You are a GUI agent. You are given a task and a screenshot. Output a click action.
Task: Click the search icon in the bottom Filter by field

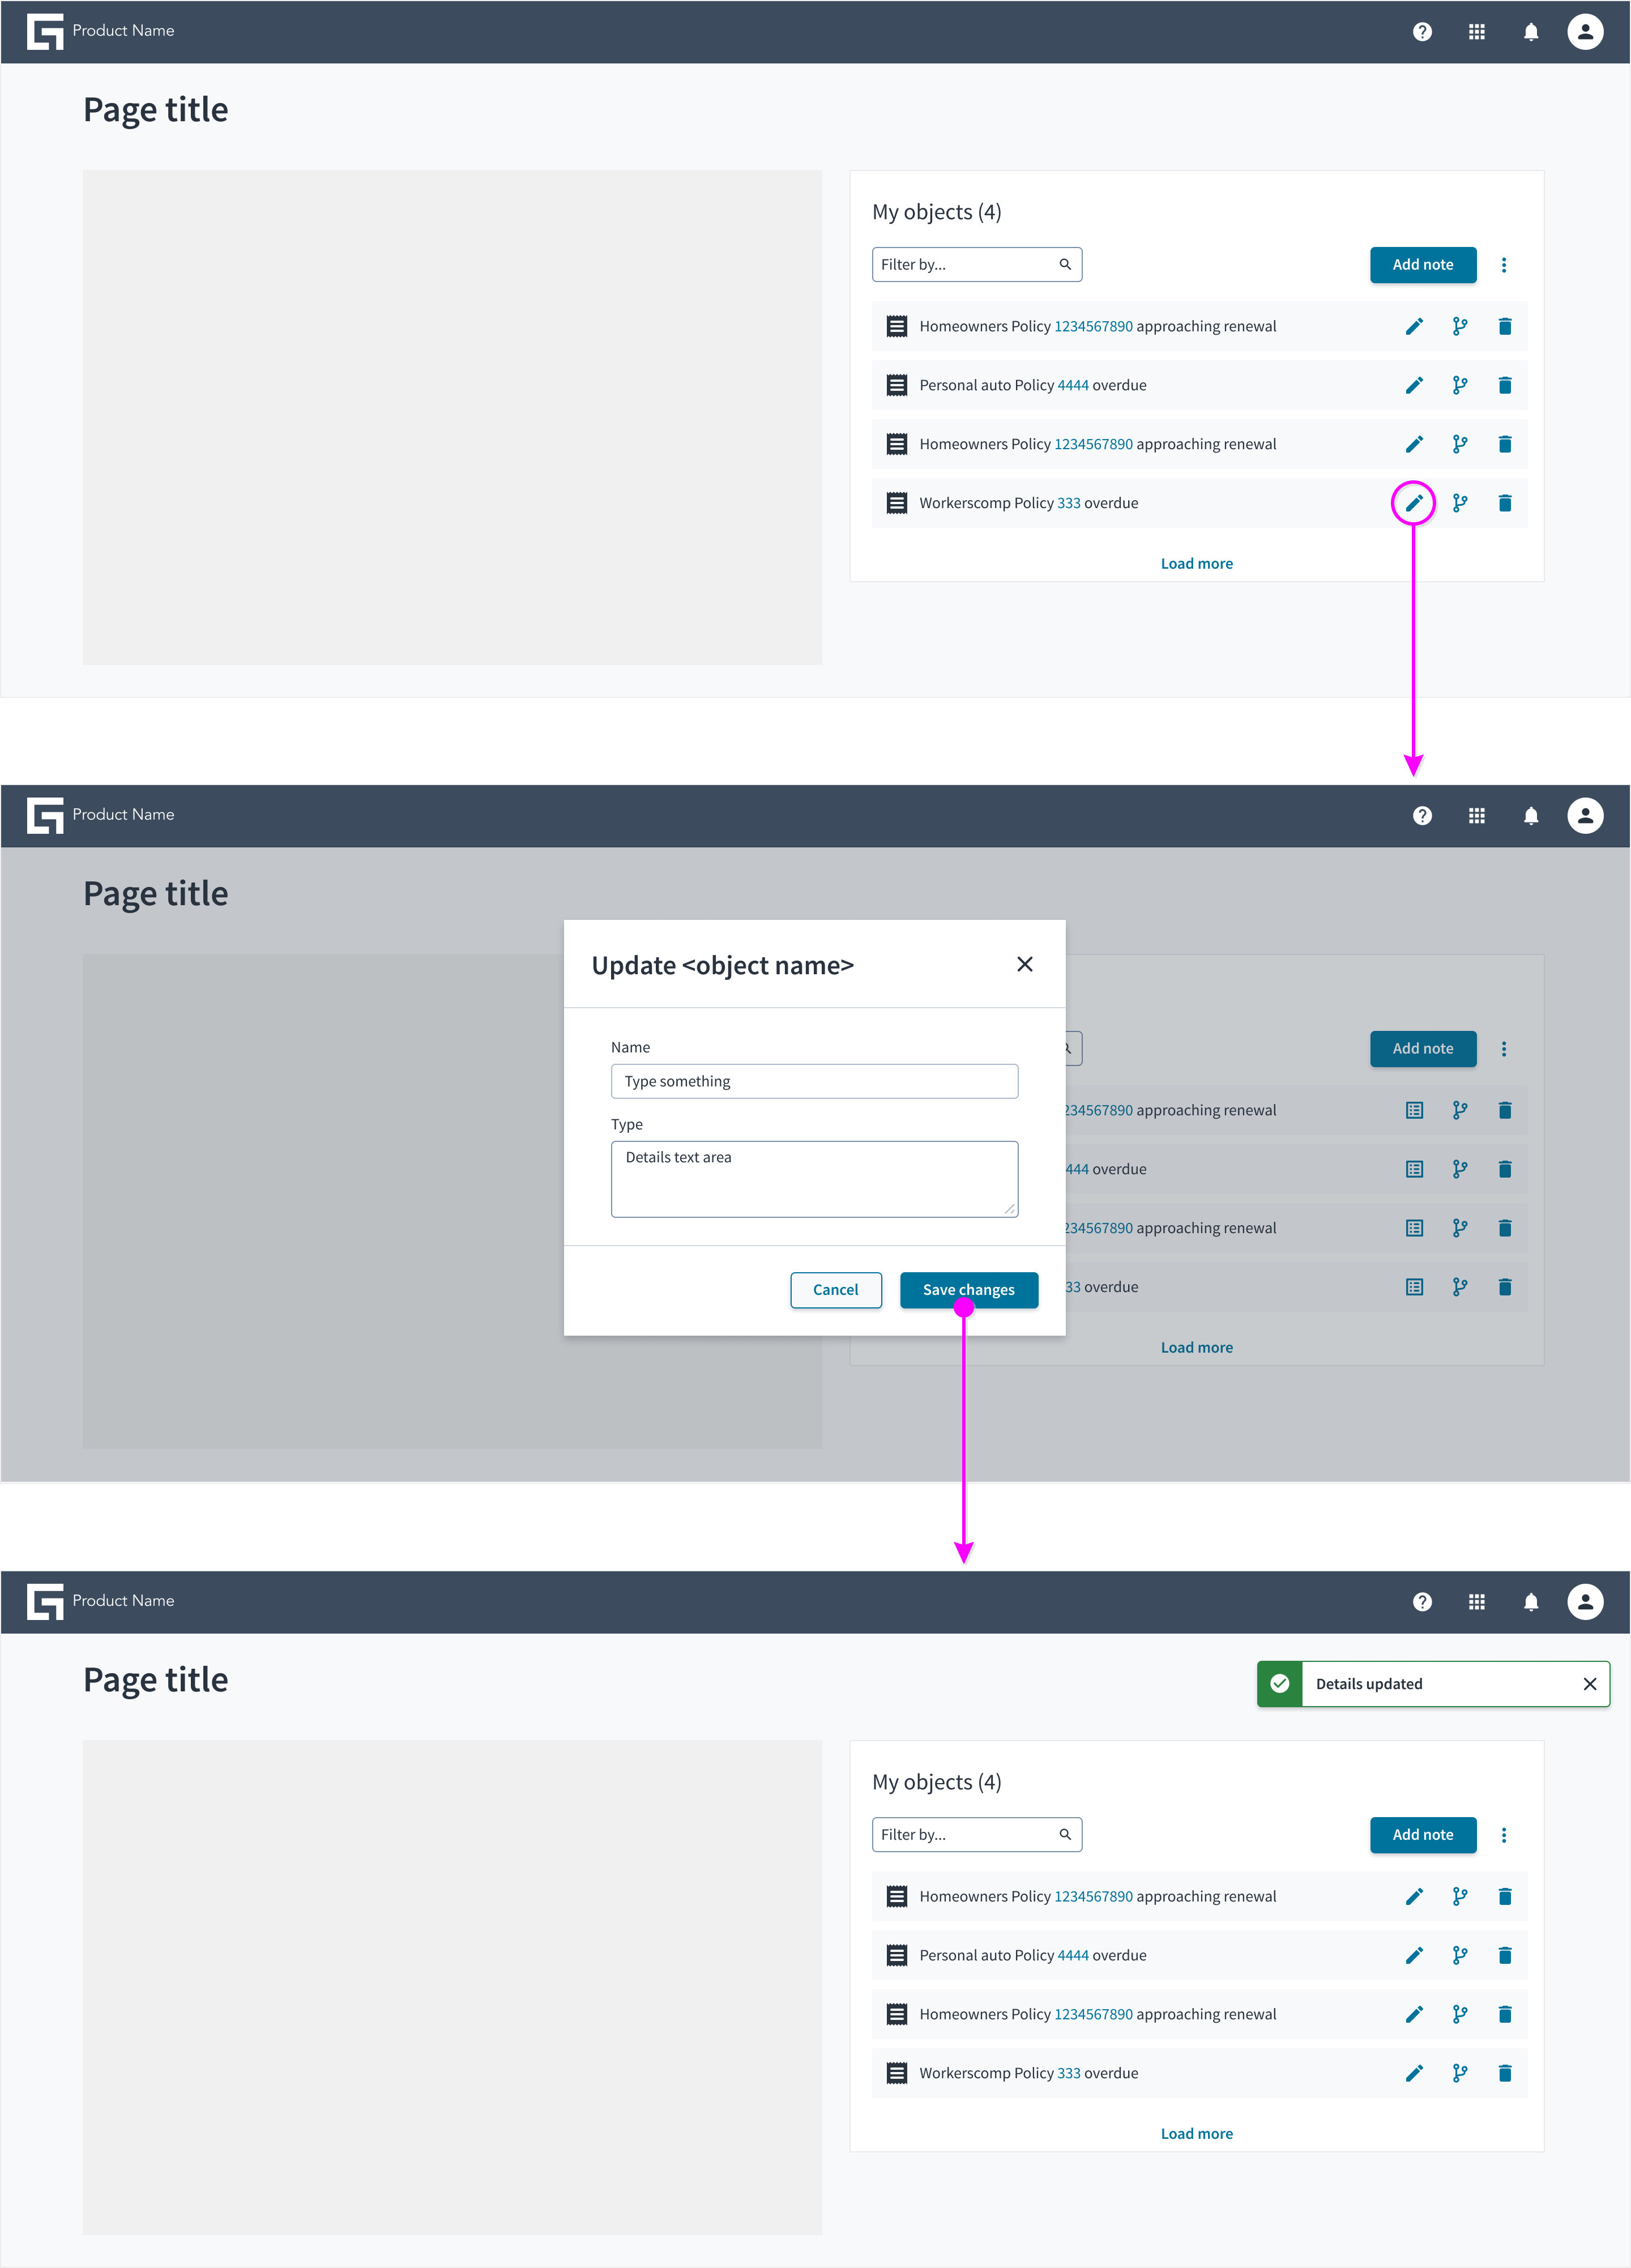pyautogui.click(x=1064, y=1835)
